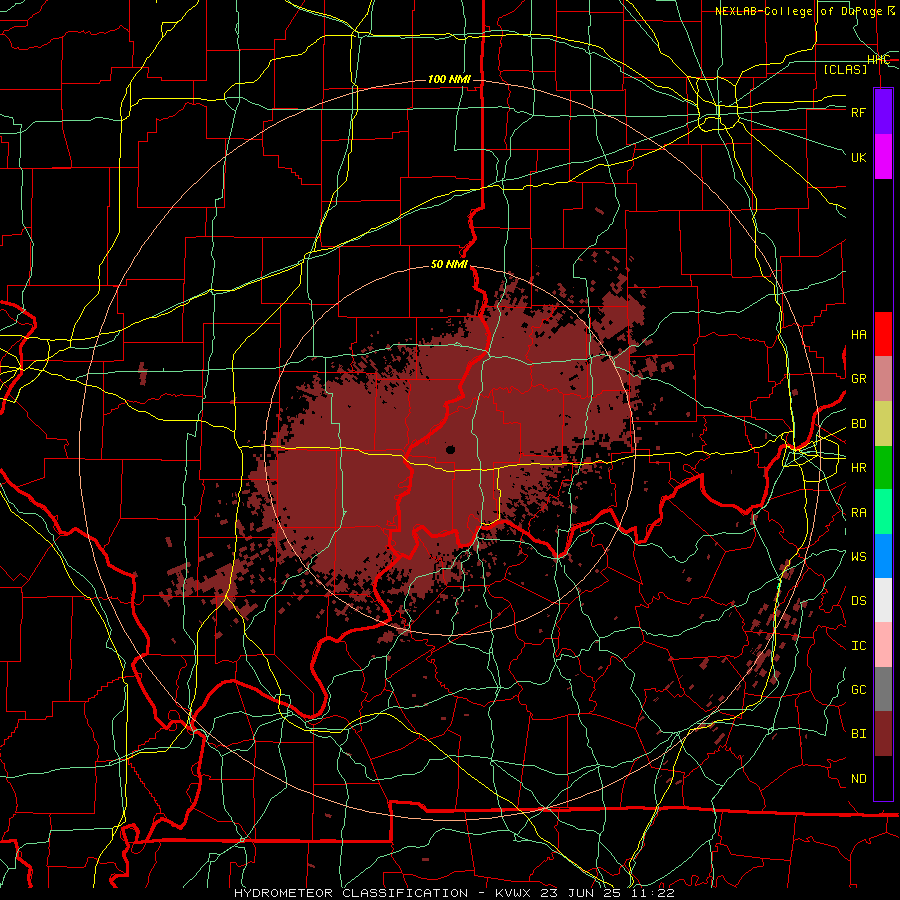
Task: Click the [CLAS] label above the legend
Action: (845, 69)
